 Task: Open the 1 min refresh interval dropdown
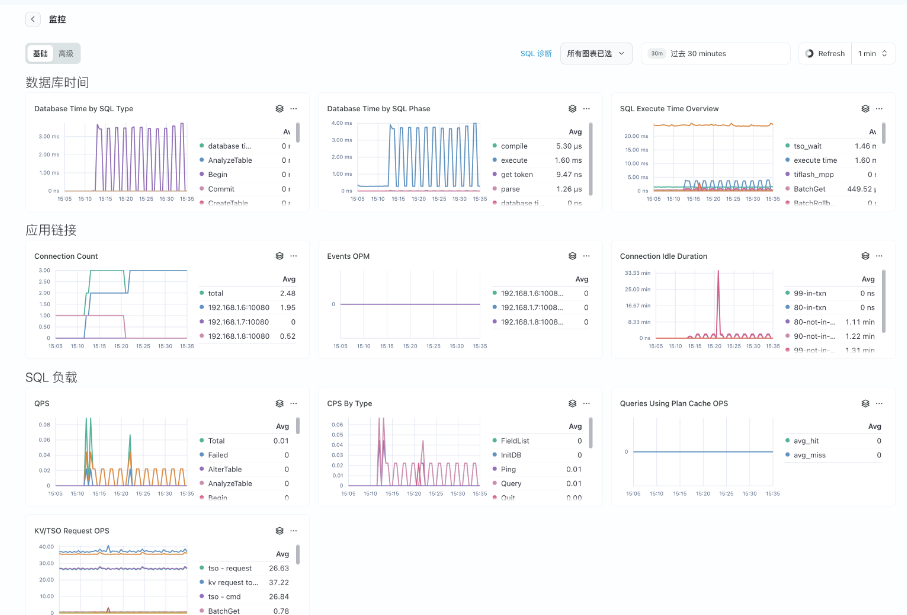(872, 53)
